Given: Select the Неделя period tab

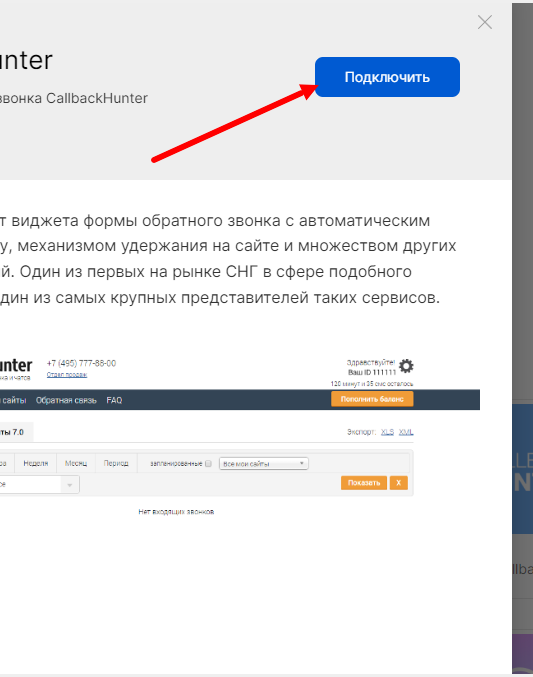Looking at the screenshot, I should click(36, 463).
